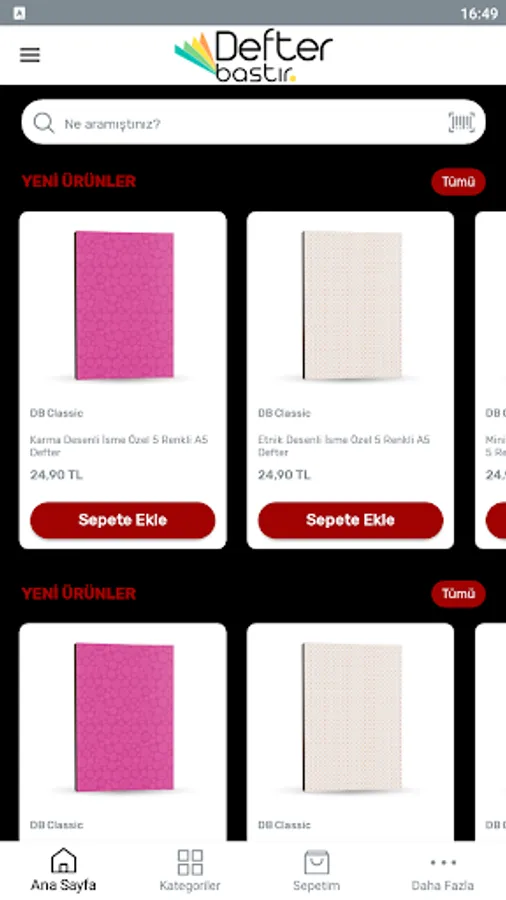Tap the Defter Bastır logo
506x900 pixels.
[253, 56]
